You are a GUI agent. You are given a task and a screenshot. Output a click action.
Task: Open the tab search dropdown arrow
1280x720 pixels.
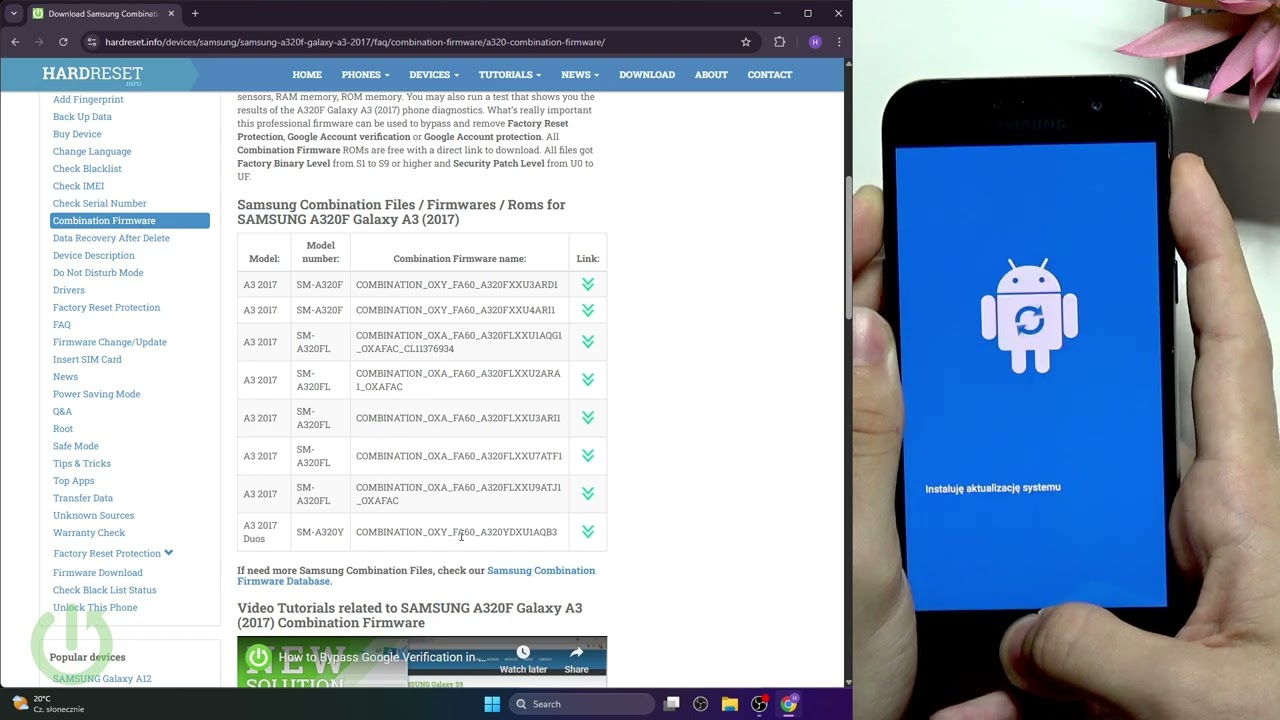14,14
